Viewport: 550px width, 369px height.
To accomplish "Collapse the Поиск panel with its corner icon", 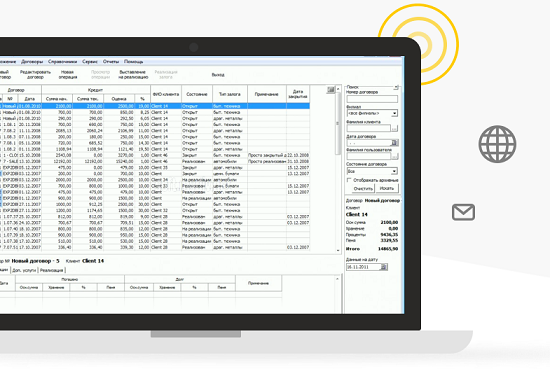I will coord(396,87).
